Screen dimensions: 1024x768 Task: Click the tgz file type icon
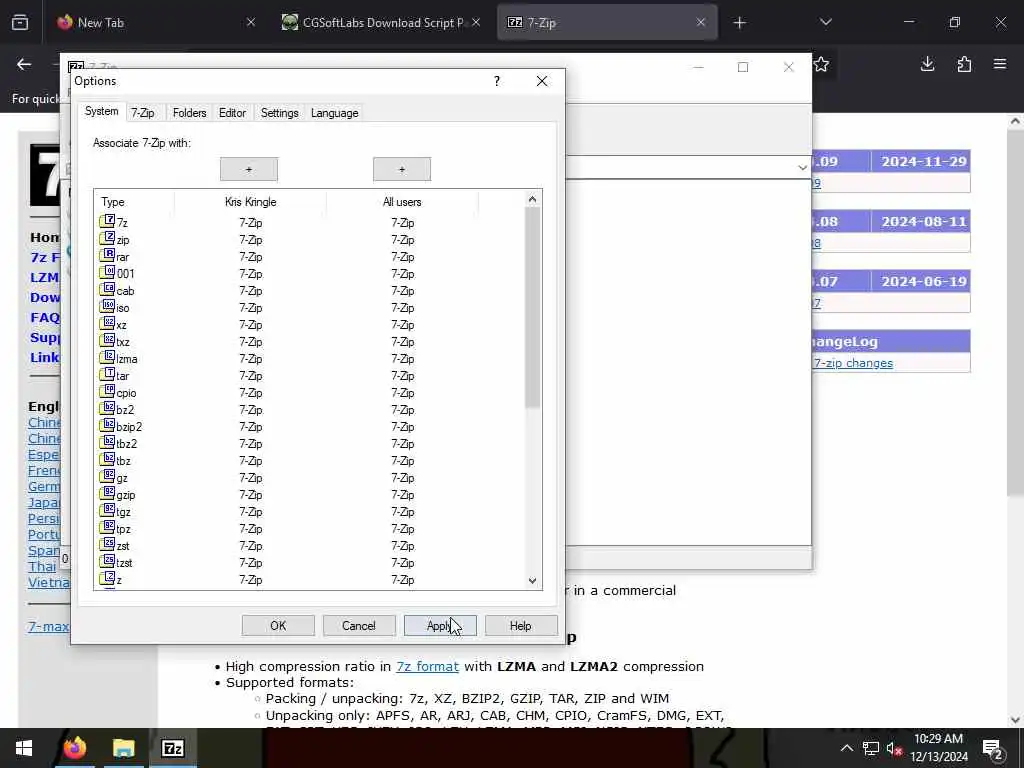(107, 510)
